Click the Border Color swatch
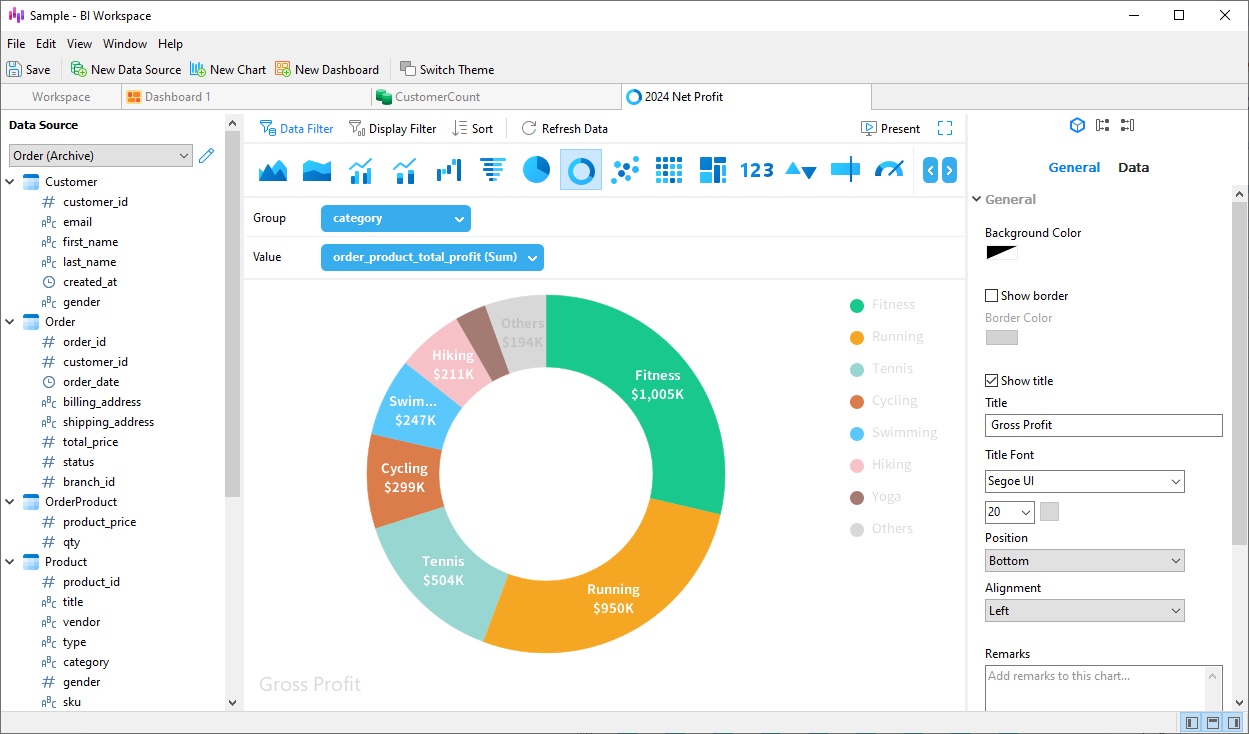1249x734 pixels. coord(1001,337)
